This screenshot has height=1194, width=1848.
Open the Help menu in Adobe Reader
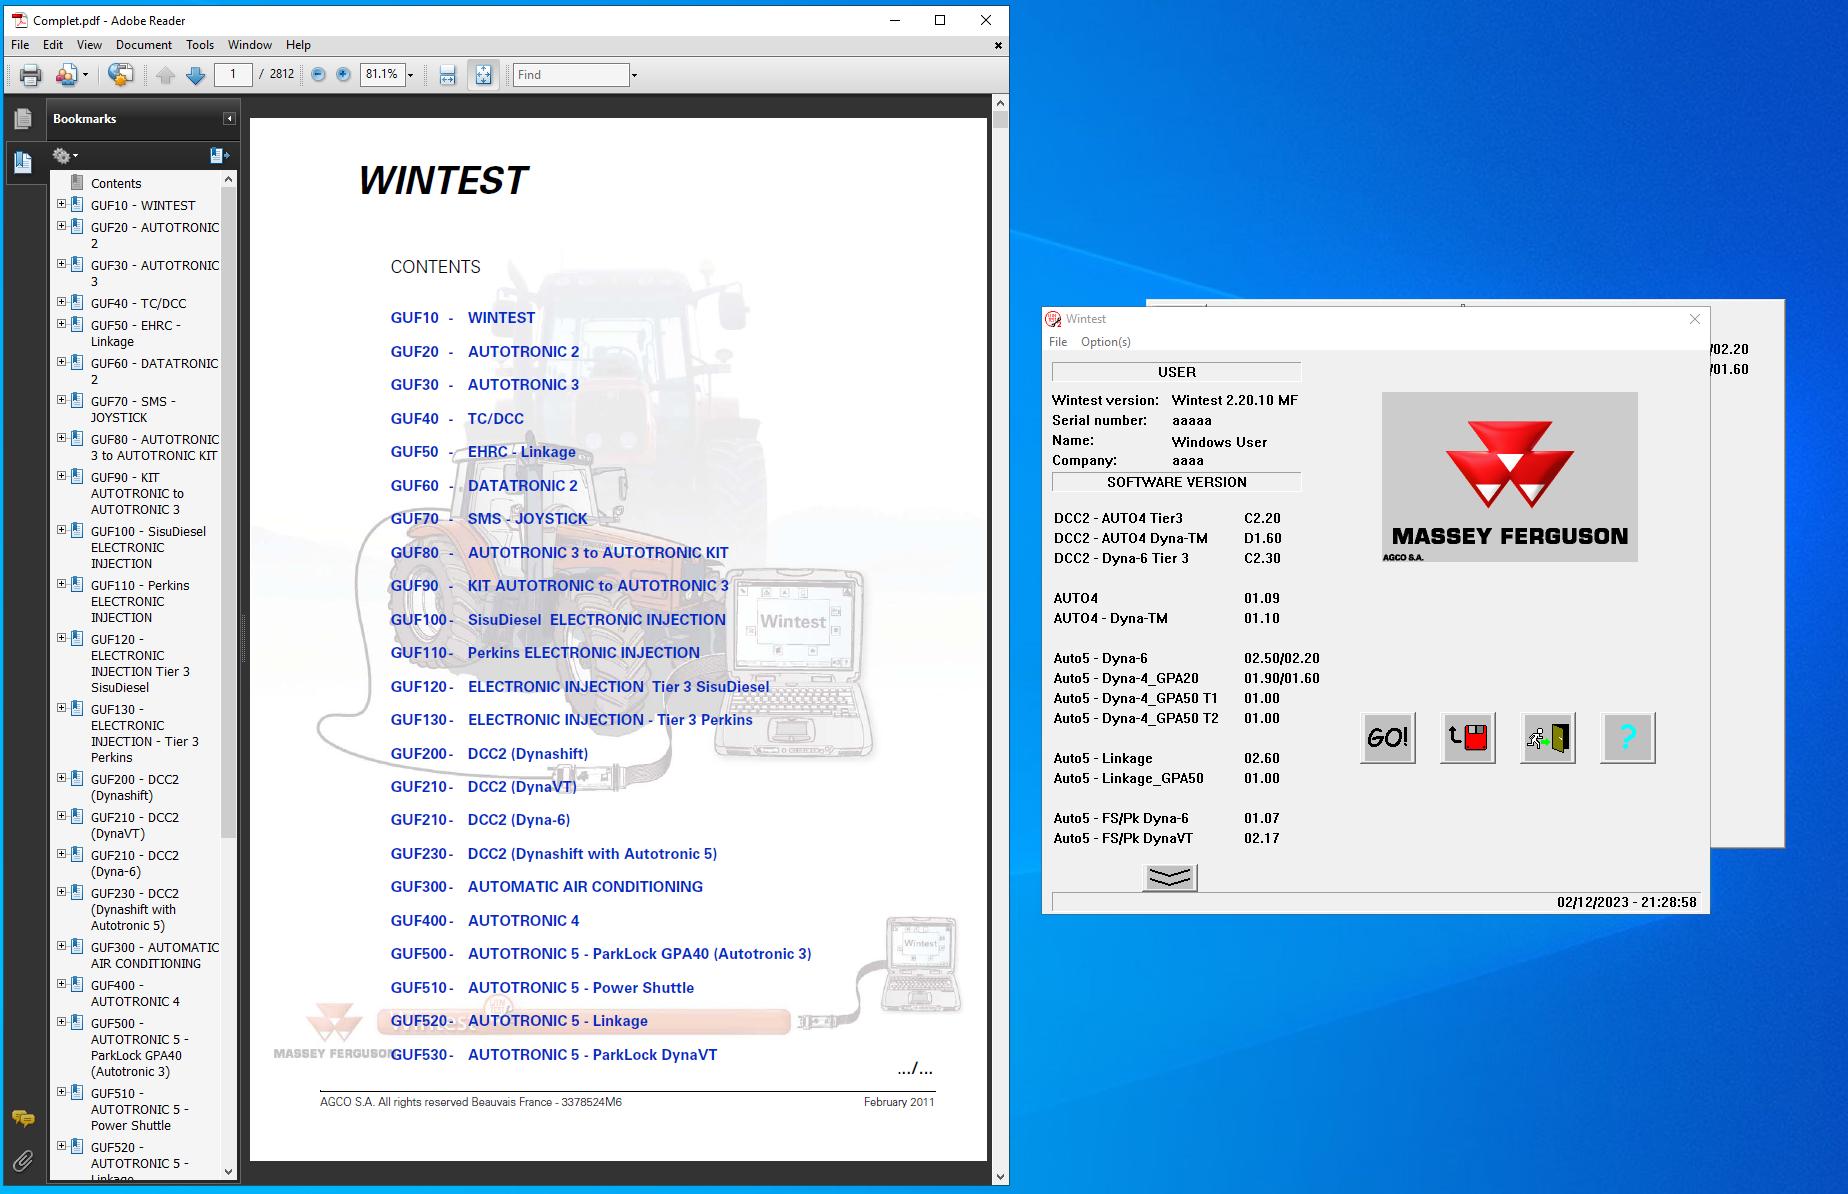tap(298, 45)
